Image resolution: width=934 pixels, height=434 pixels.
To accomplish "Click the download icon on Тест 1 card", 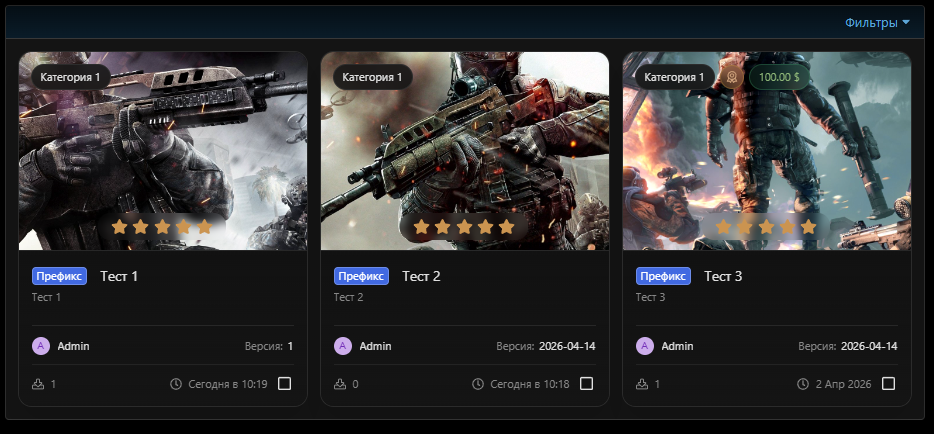I will [x=38, y=384].
